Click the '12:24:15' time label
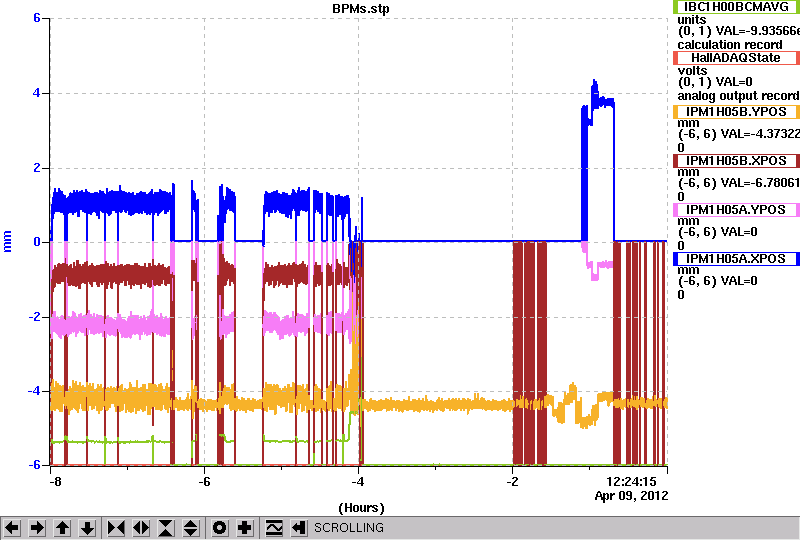This screenshot has width=800, height=540. (x=631, y=482)
